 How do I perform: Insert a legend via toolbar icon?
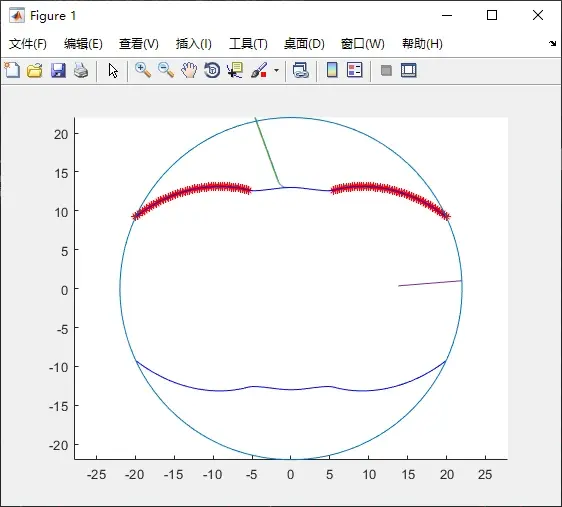pos(355,70)
